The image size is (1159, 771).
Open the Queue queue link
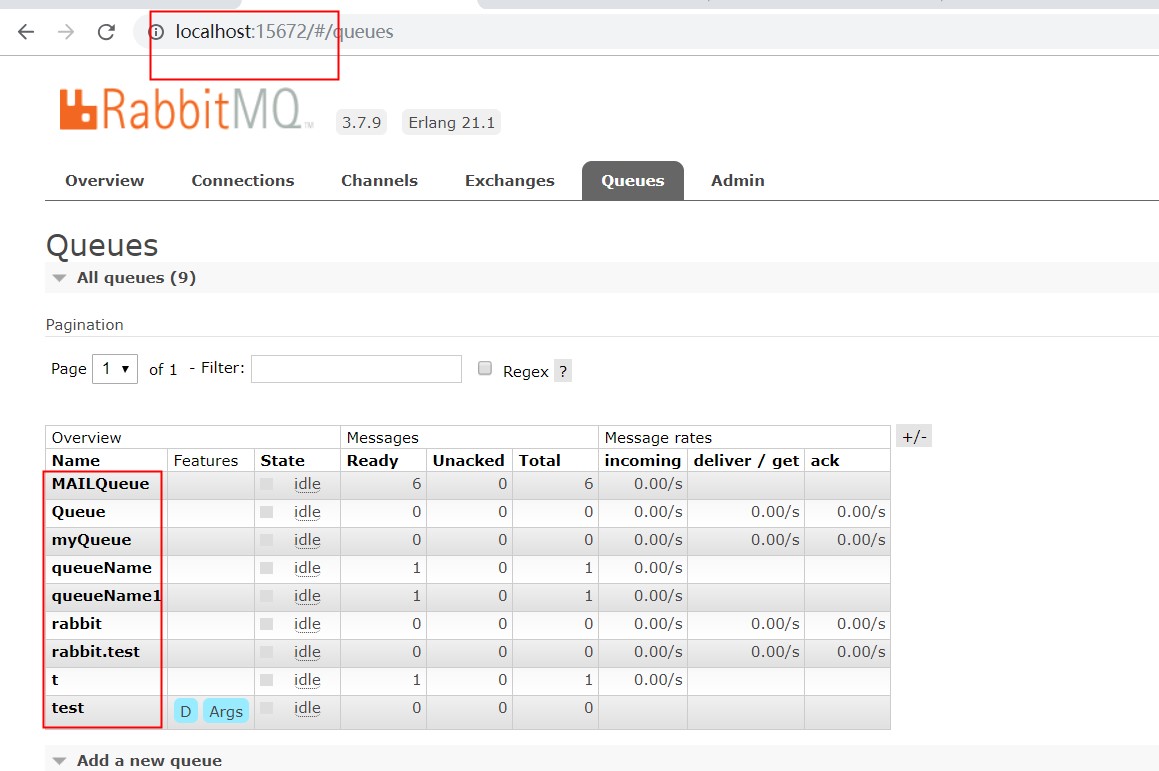[78, 512]
